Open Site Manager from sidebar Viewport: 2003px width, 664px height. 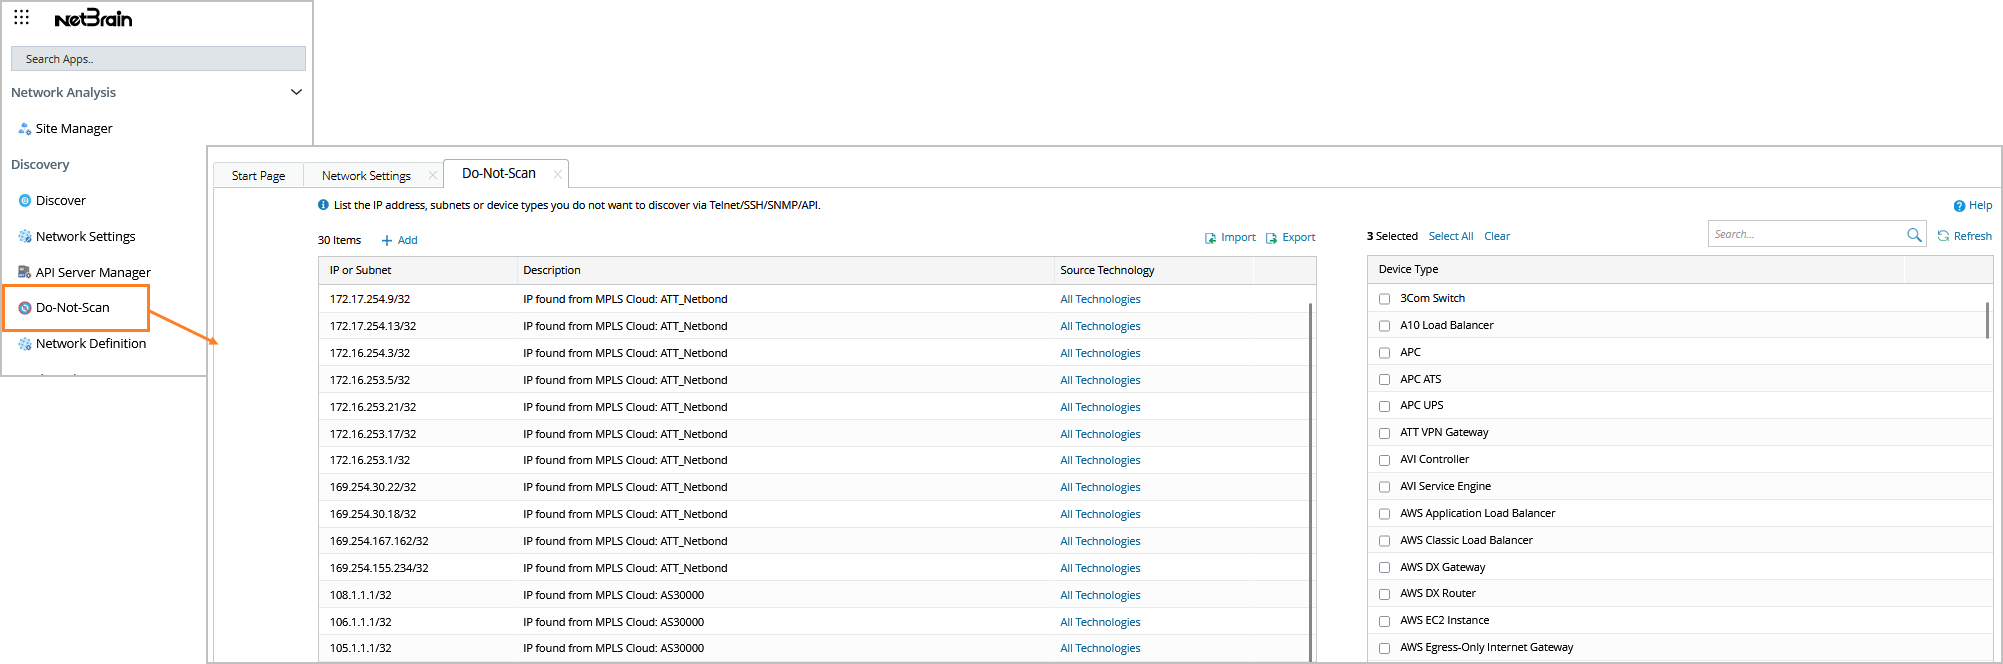[x=74, y=129]
